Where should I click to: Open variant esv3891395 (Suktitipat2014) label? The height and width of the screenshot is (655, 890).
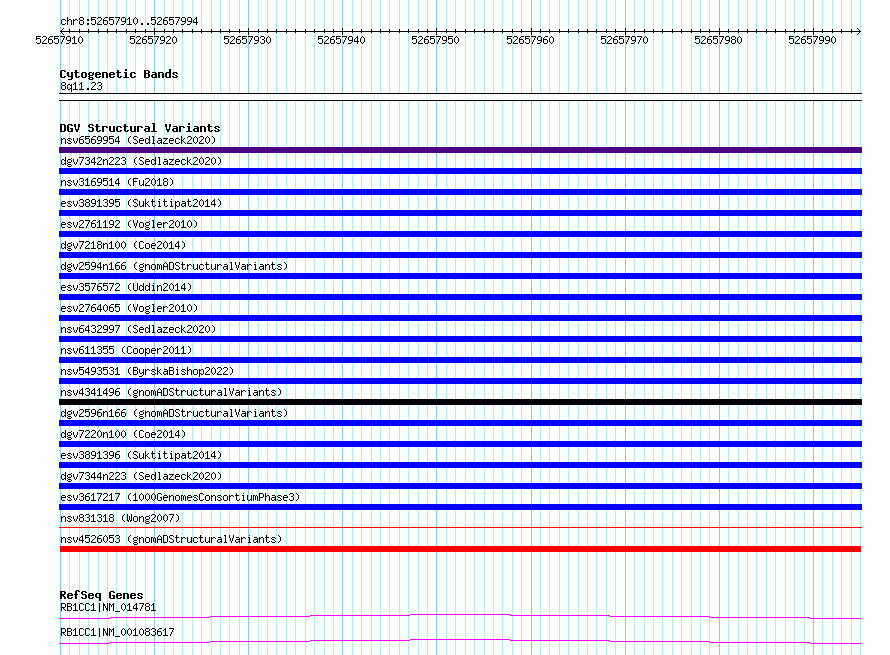[141, 203]
